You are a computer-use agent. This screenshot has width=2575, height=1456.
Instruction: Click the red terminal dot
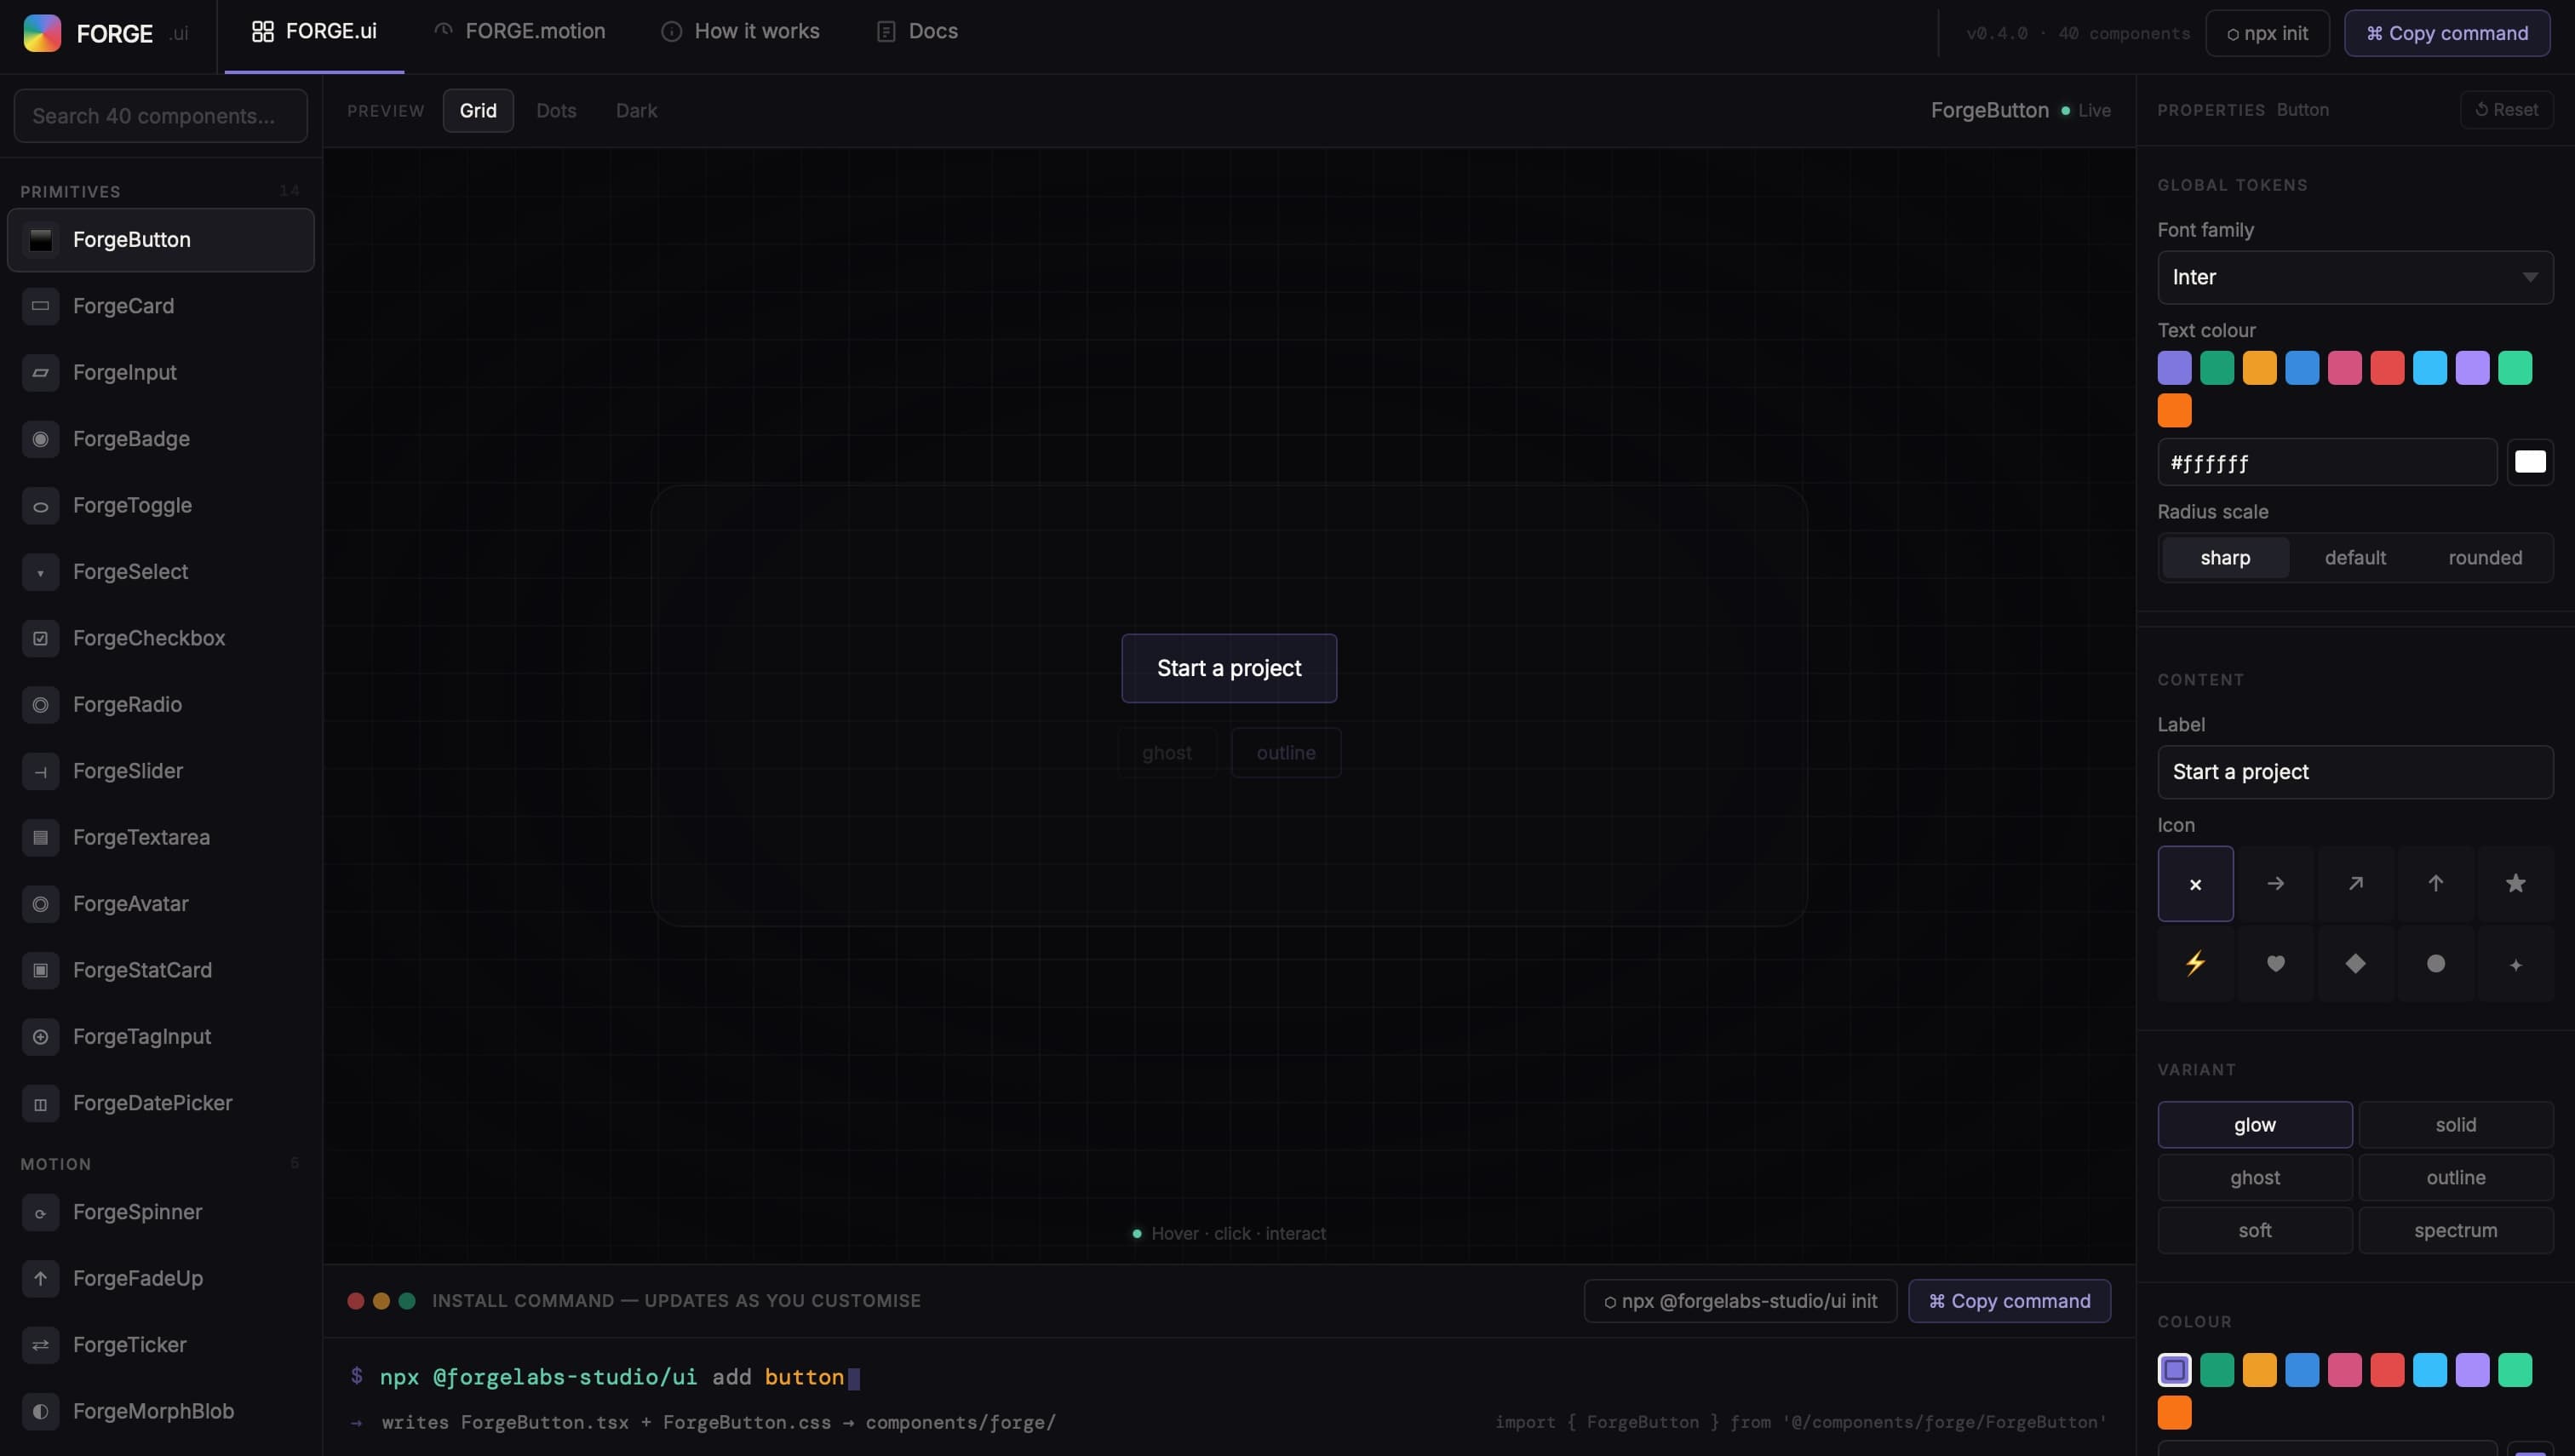click(355, 1301)
